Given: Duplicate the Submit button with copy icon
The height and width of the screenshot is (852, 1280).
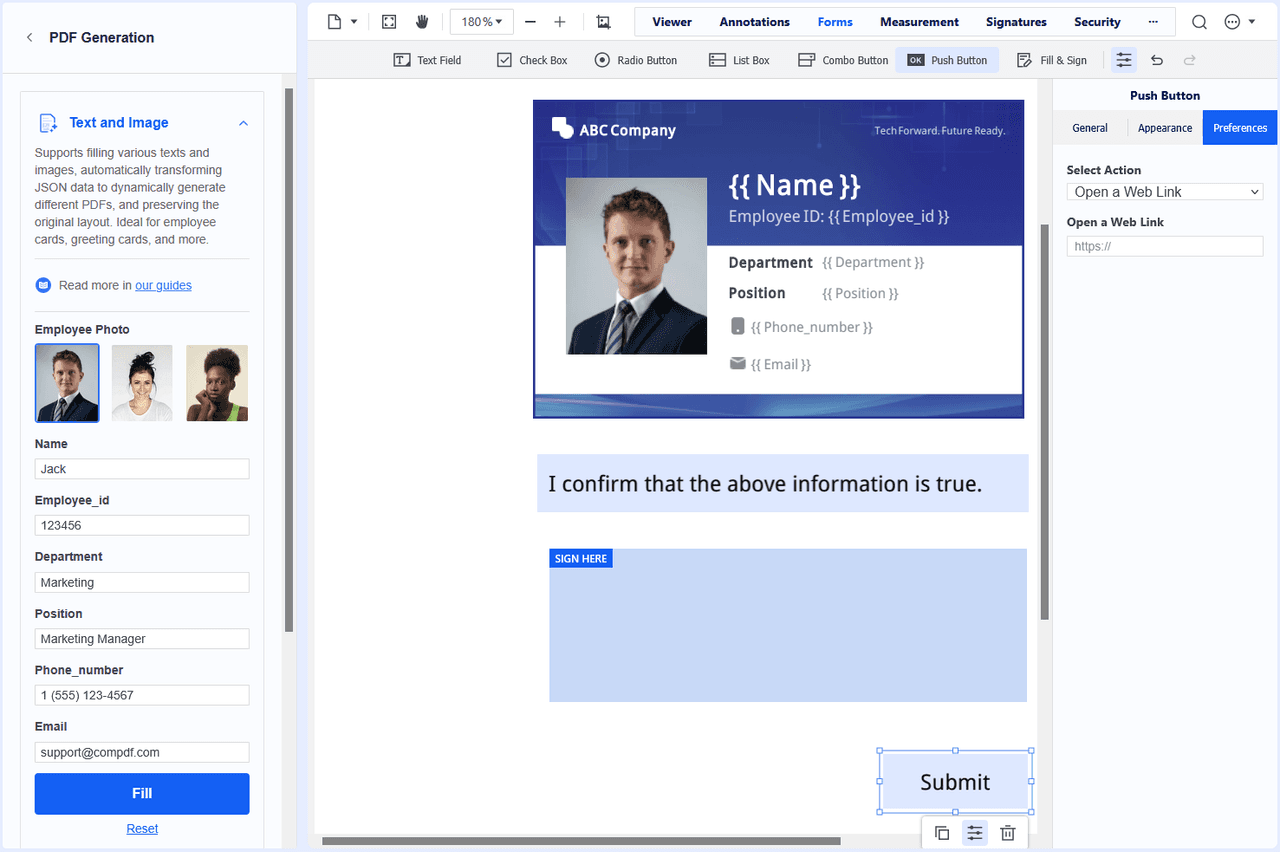Looking at the screenshot, I should 942,833.
